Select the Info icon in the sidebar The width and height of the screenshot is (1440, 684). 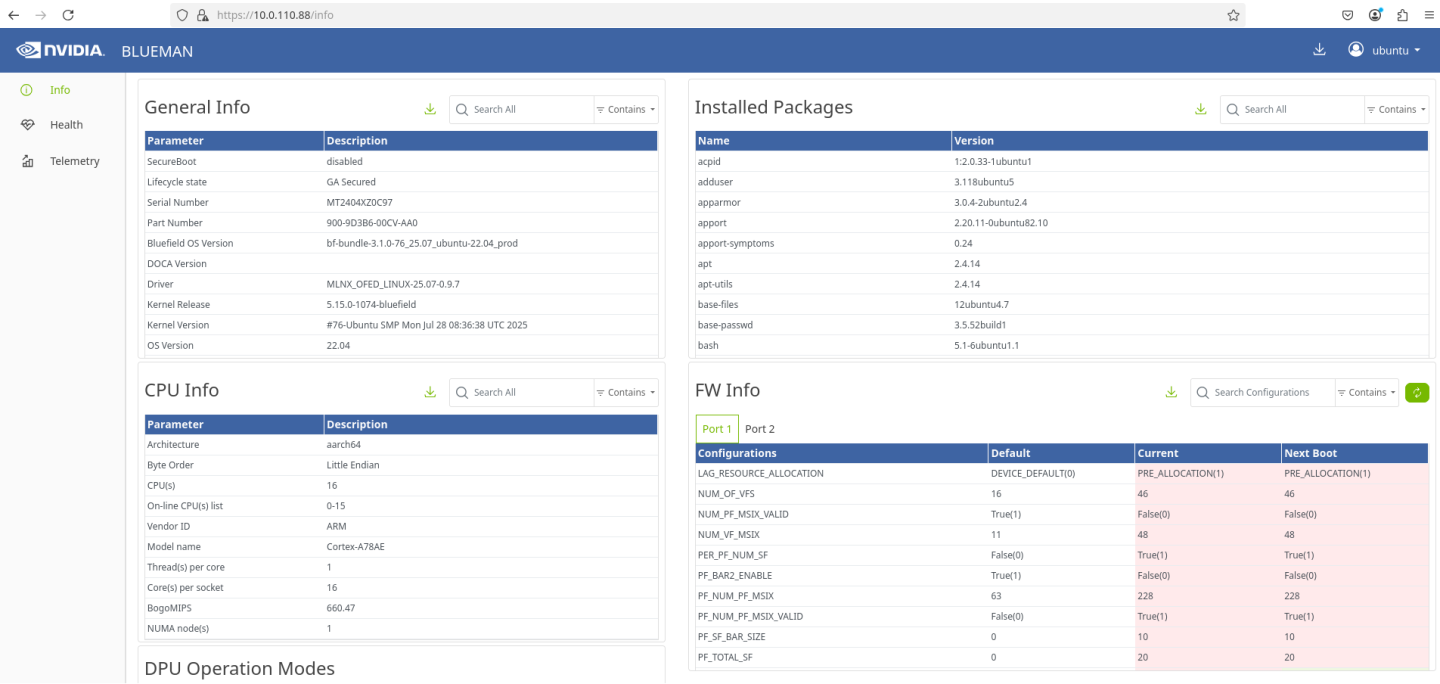pos(26,89)
